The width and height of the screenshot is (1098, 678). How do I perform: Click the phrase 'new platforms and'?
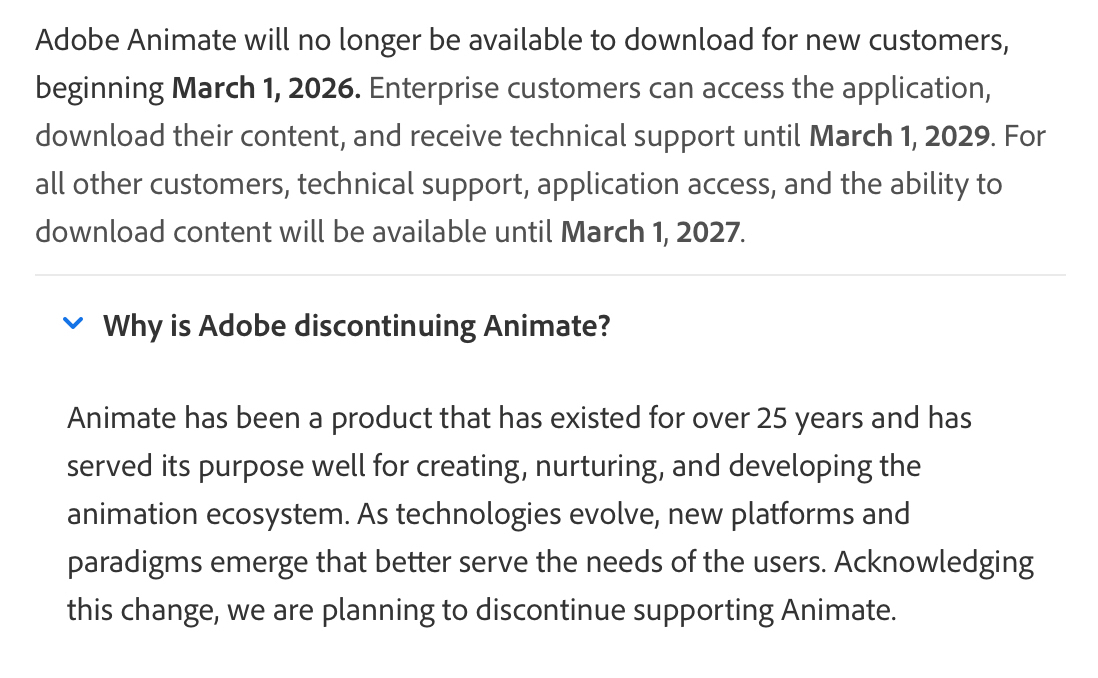(x=788, y=514)
